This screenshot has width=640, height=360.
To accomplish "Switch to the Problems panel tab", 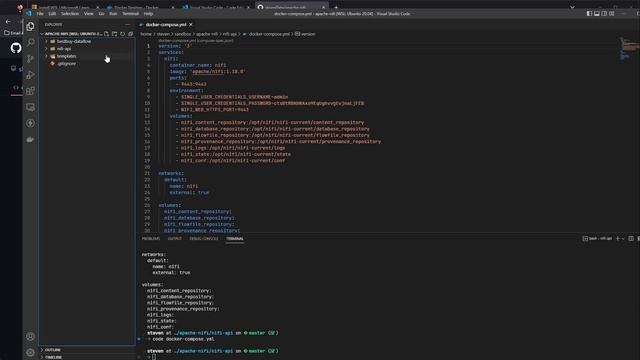I will tap(151, 239).
